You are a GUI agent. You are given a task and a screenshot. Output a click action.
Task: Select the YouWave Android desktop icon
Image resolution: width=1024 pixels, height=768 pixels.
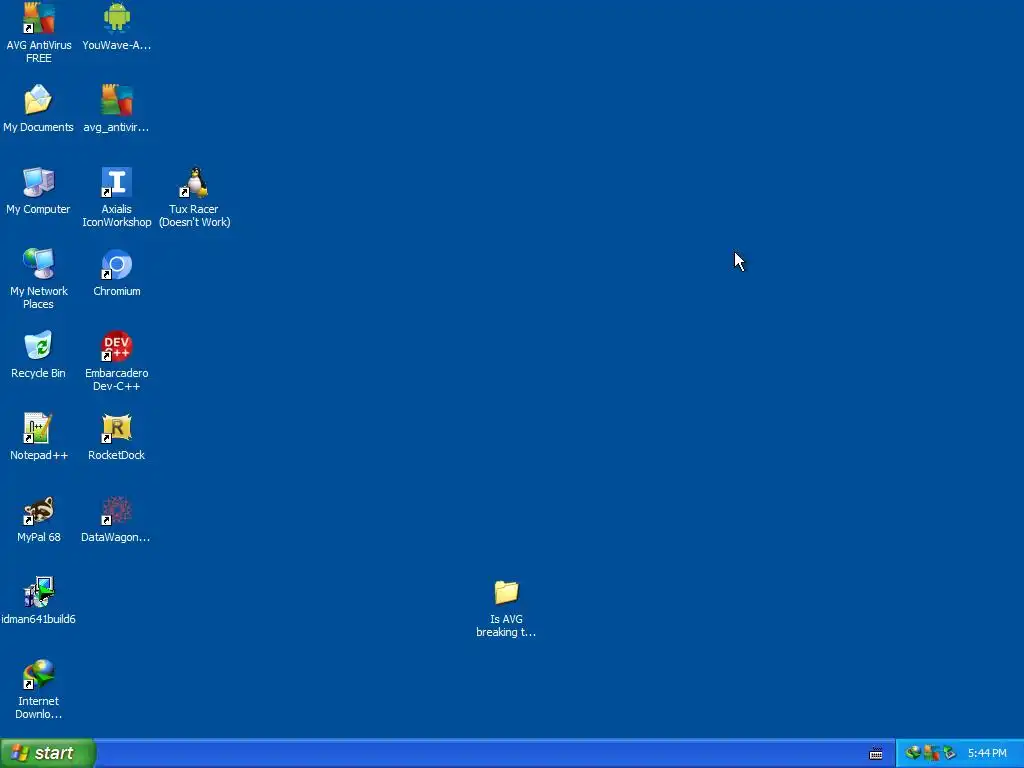117,18
